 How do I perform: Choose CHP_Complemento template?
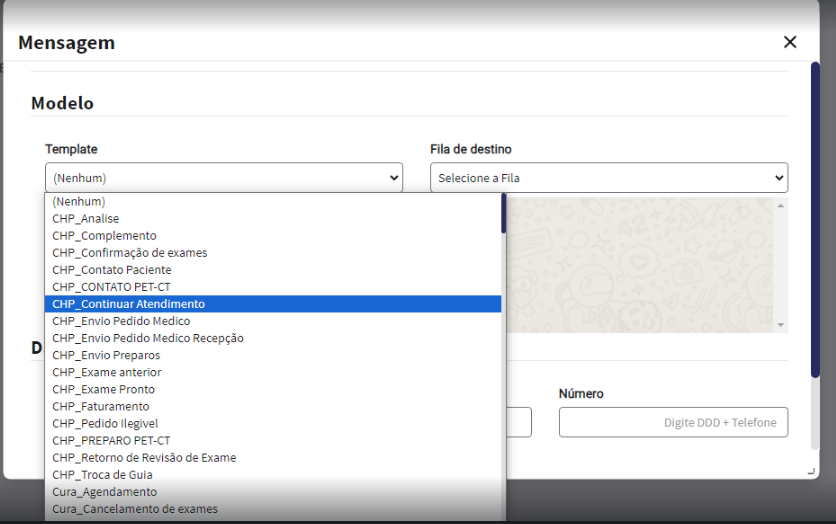tap(273, 236)
